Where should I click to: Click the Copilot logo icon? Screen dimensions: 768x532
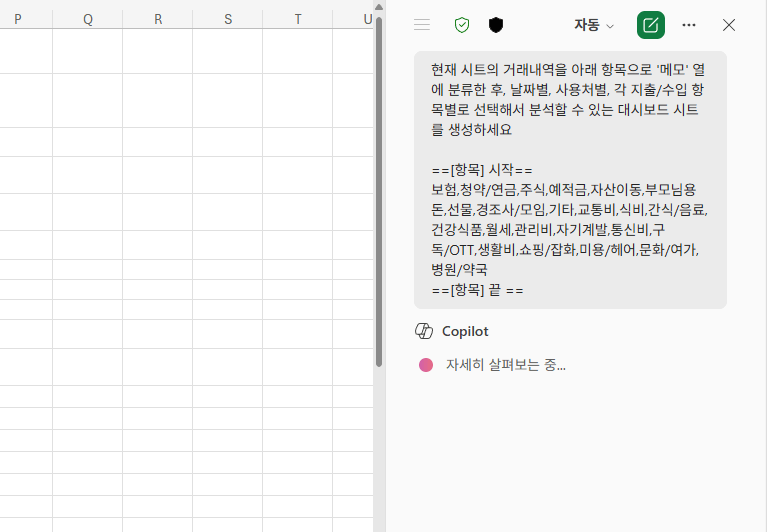pyautogui.click(x=424, y=331)
